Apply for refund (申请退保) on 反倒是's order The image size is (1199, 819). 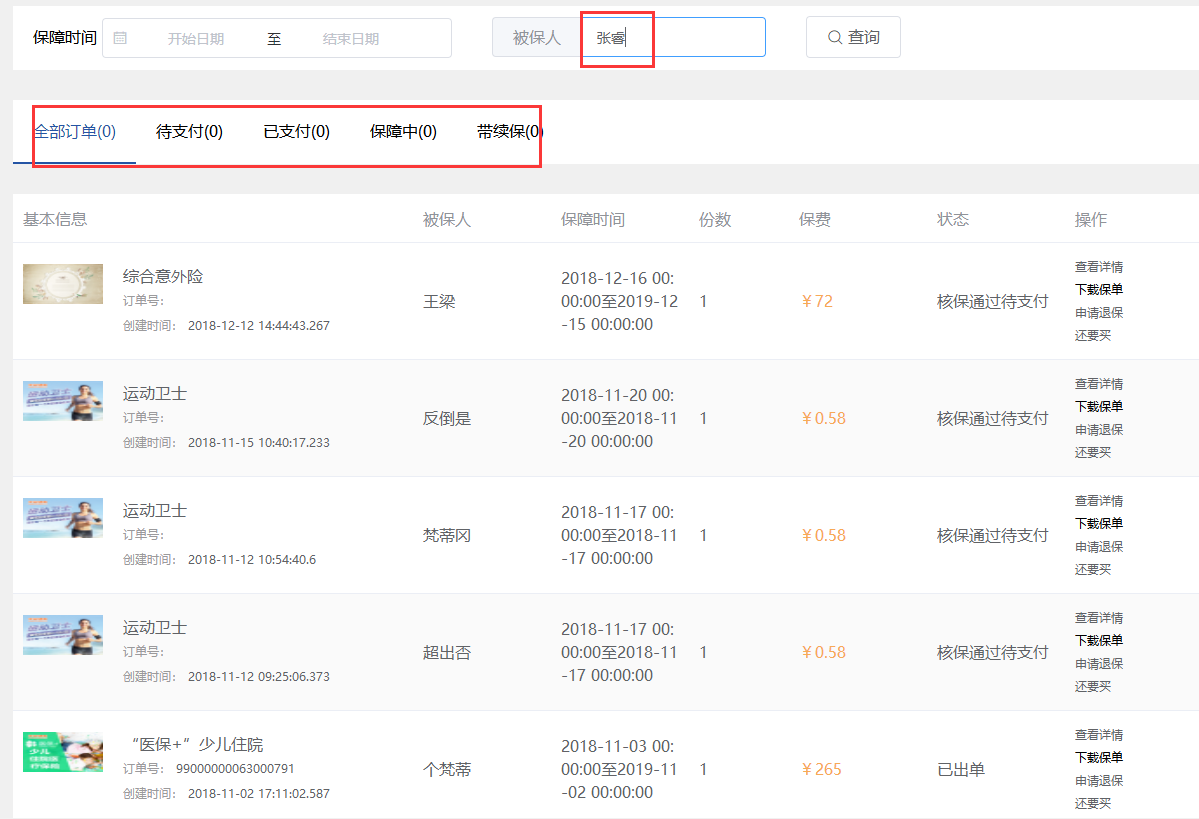tap(1098, 430)
